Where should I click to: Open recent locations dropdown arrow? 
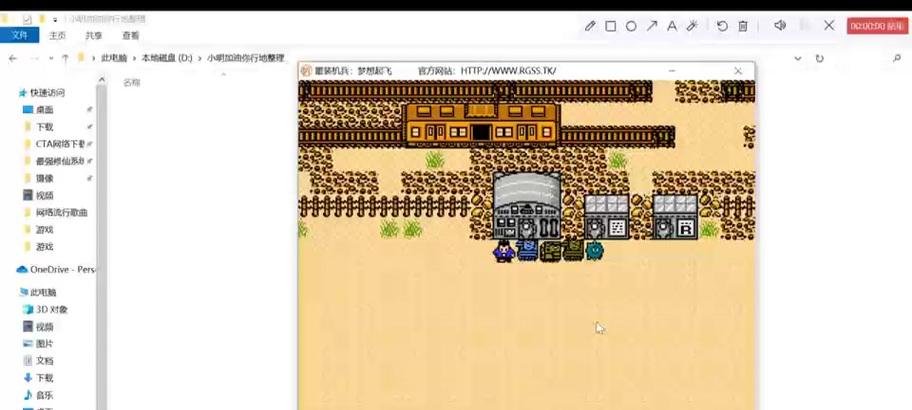coord(51,58)
